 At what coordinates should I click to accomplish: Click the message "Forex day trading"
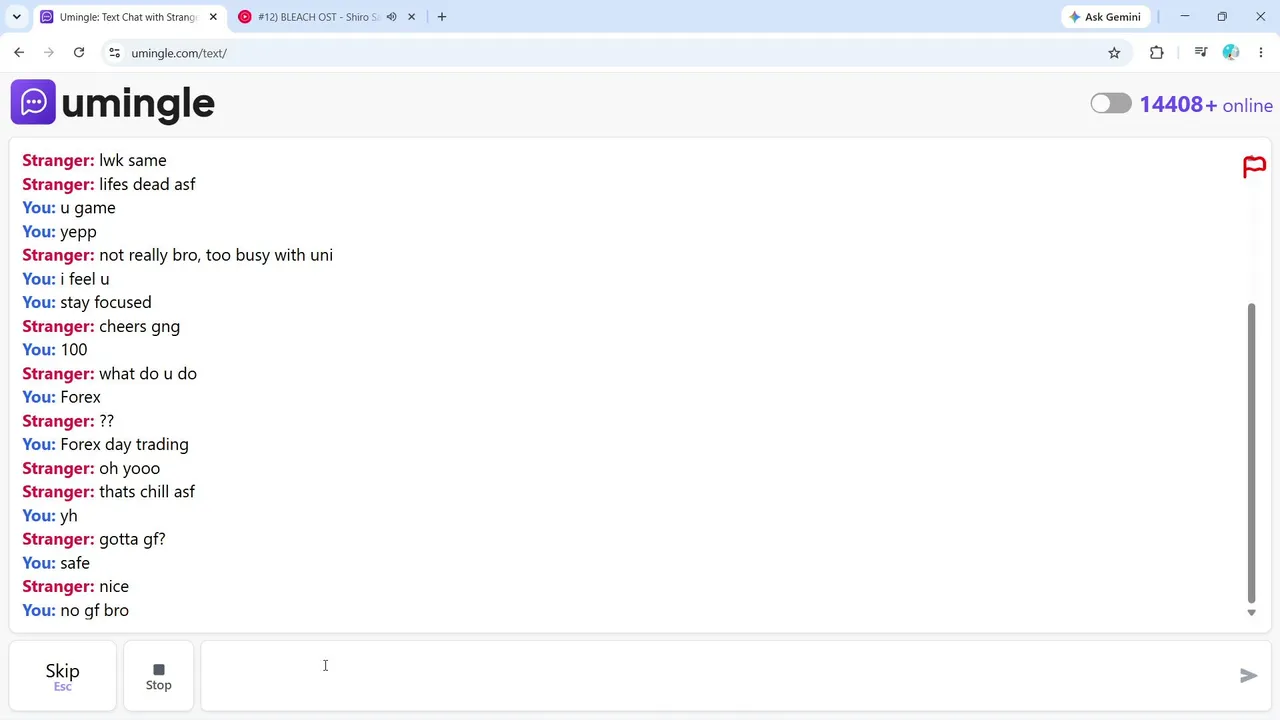point(124,444)
